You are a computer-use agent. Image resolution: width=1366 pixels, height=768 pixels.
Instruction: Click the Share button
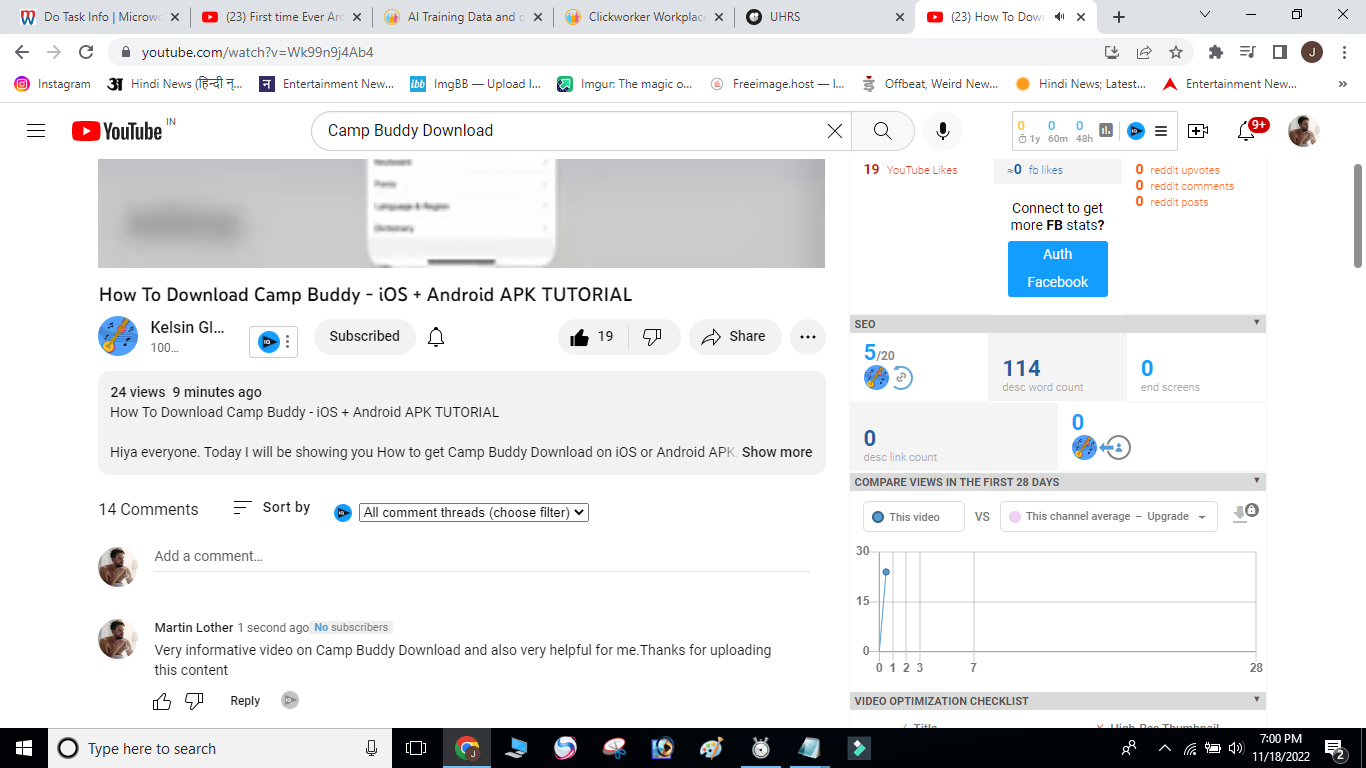[734, 337]
